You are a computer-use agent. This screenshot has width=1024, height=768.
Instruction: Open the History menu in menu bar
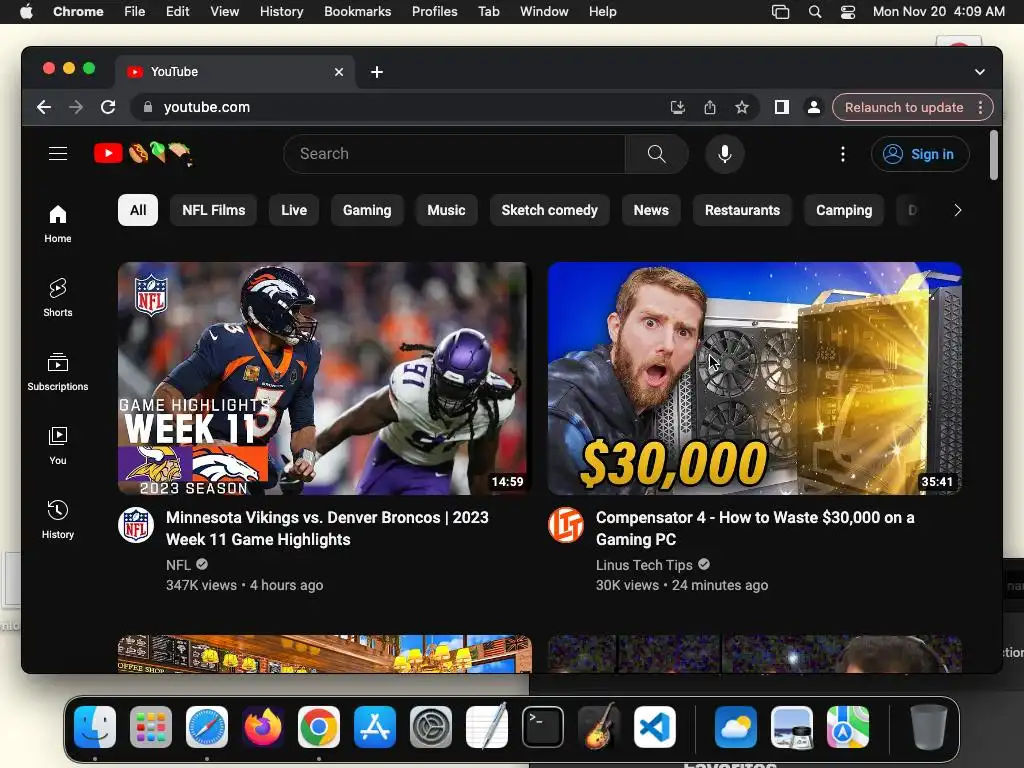tap(281, 12)
